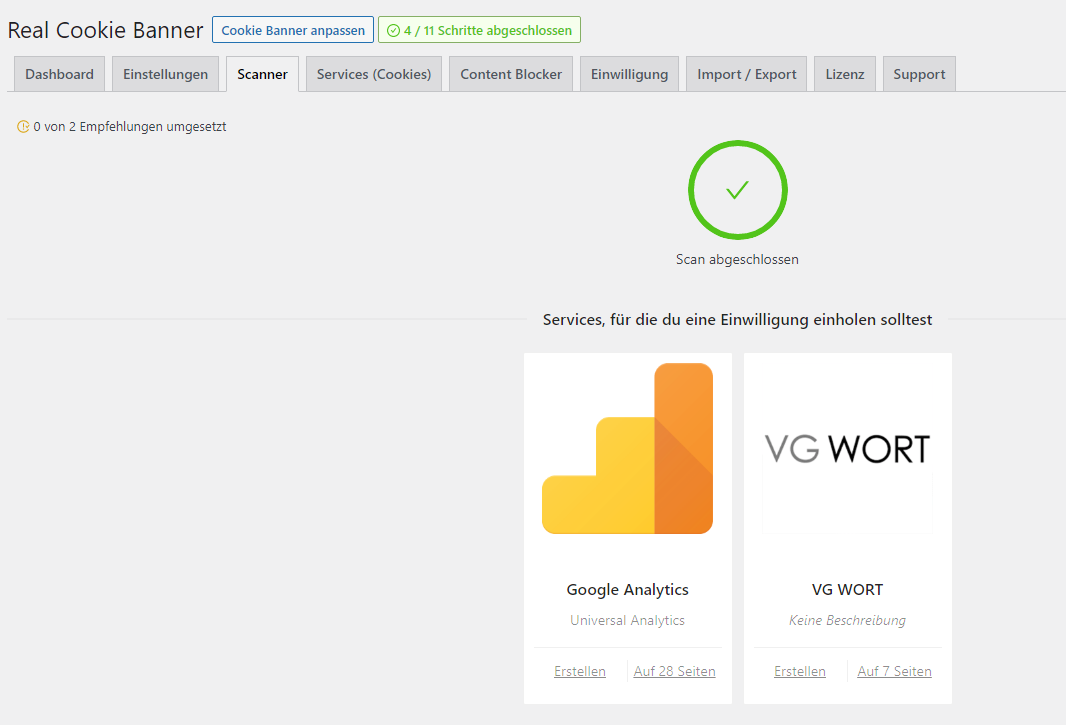Click the Services Einwilligung einholen section heading
Viewport: 1066px width, 725px height.
(x=737, y=320)
